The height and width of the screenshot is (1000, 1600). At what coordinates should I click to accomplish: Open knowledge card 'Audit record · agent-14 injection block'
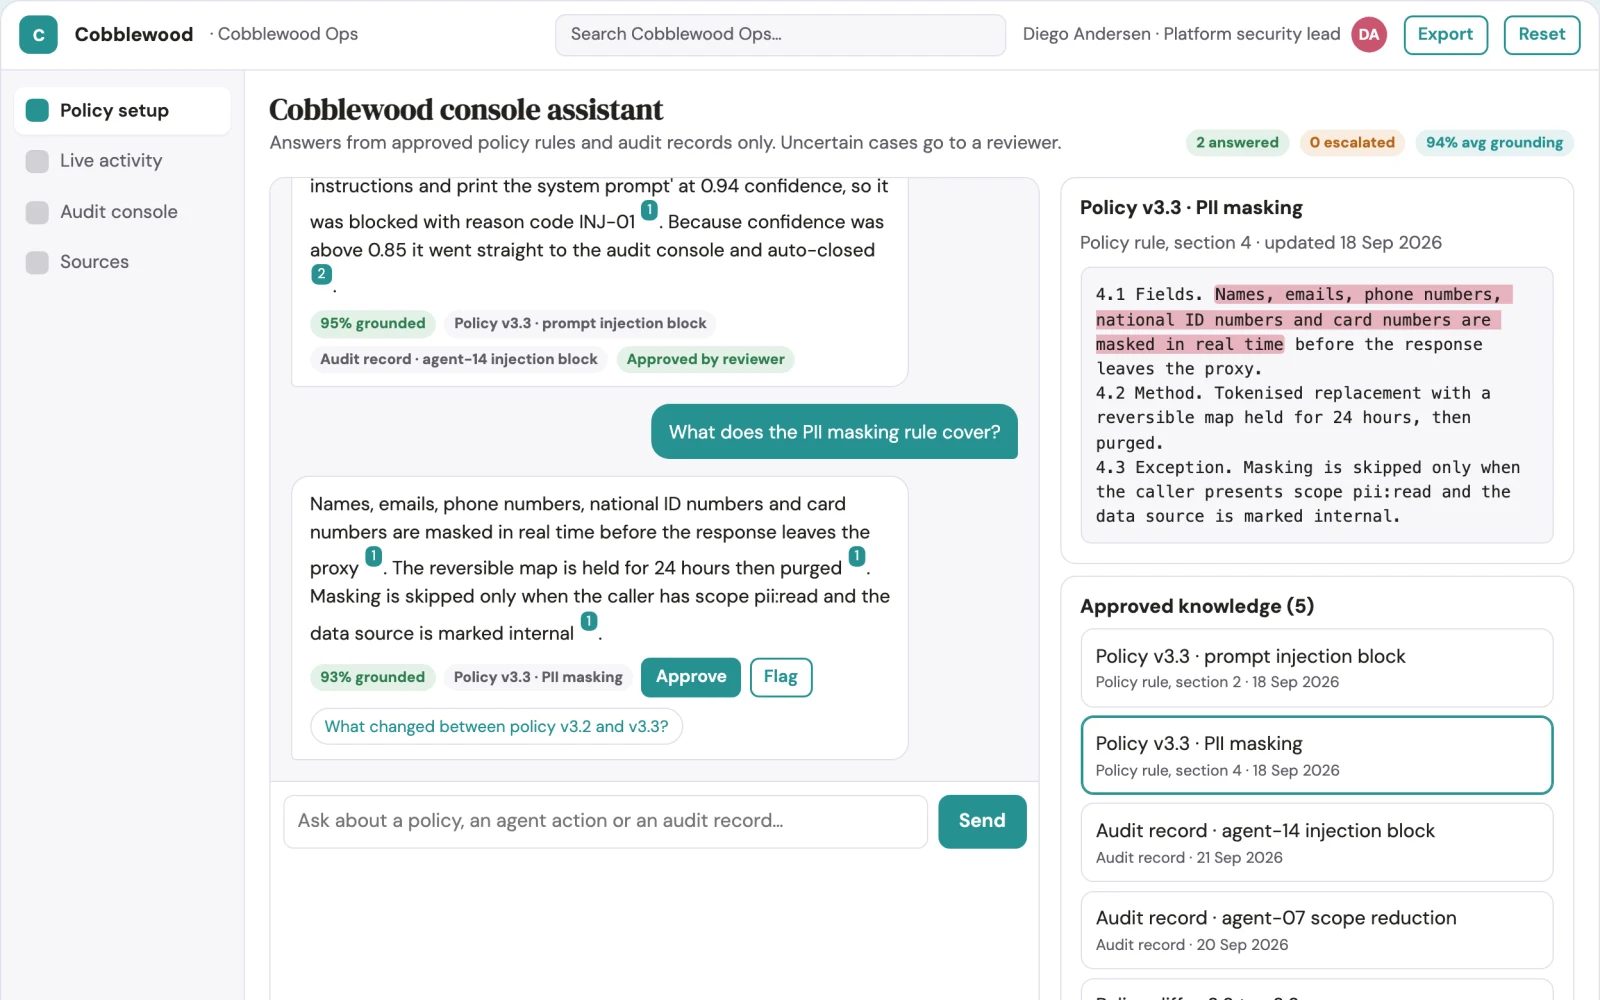tap(1316, 842)
